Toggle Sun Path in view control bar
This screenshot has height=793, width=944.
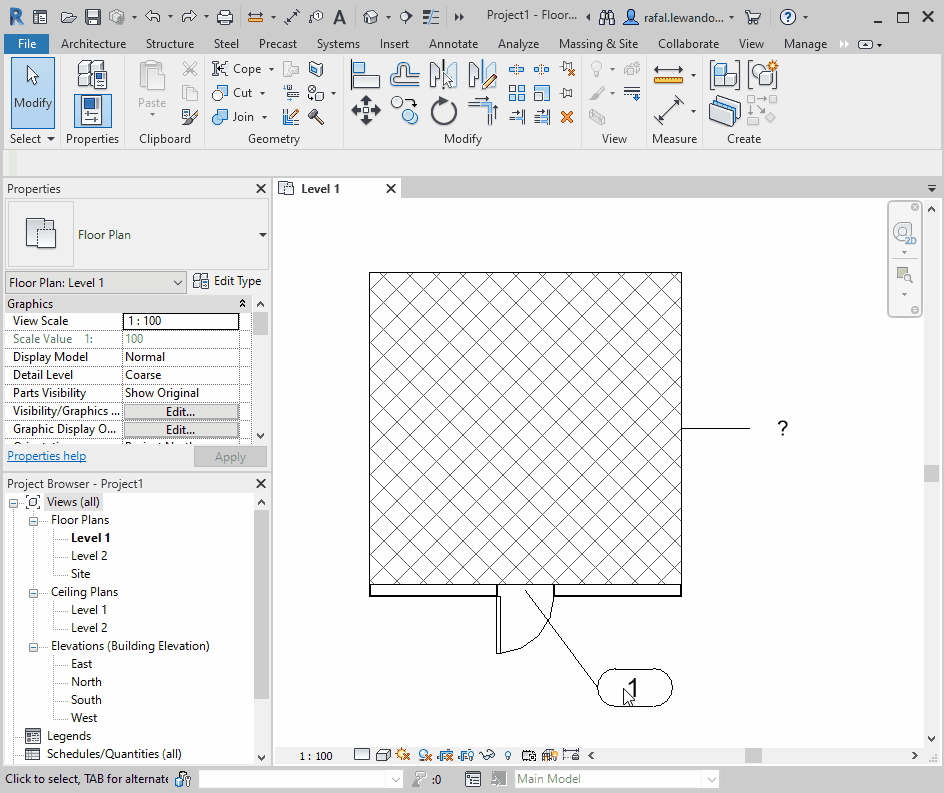pyautogui.click(x=403, y=756)
